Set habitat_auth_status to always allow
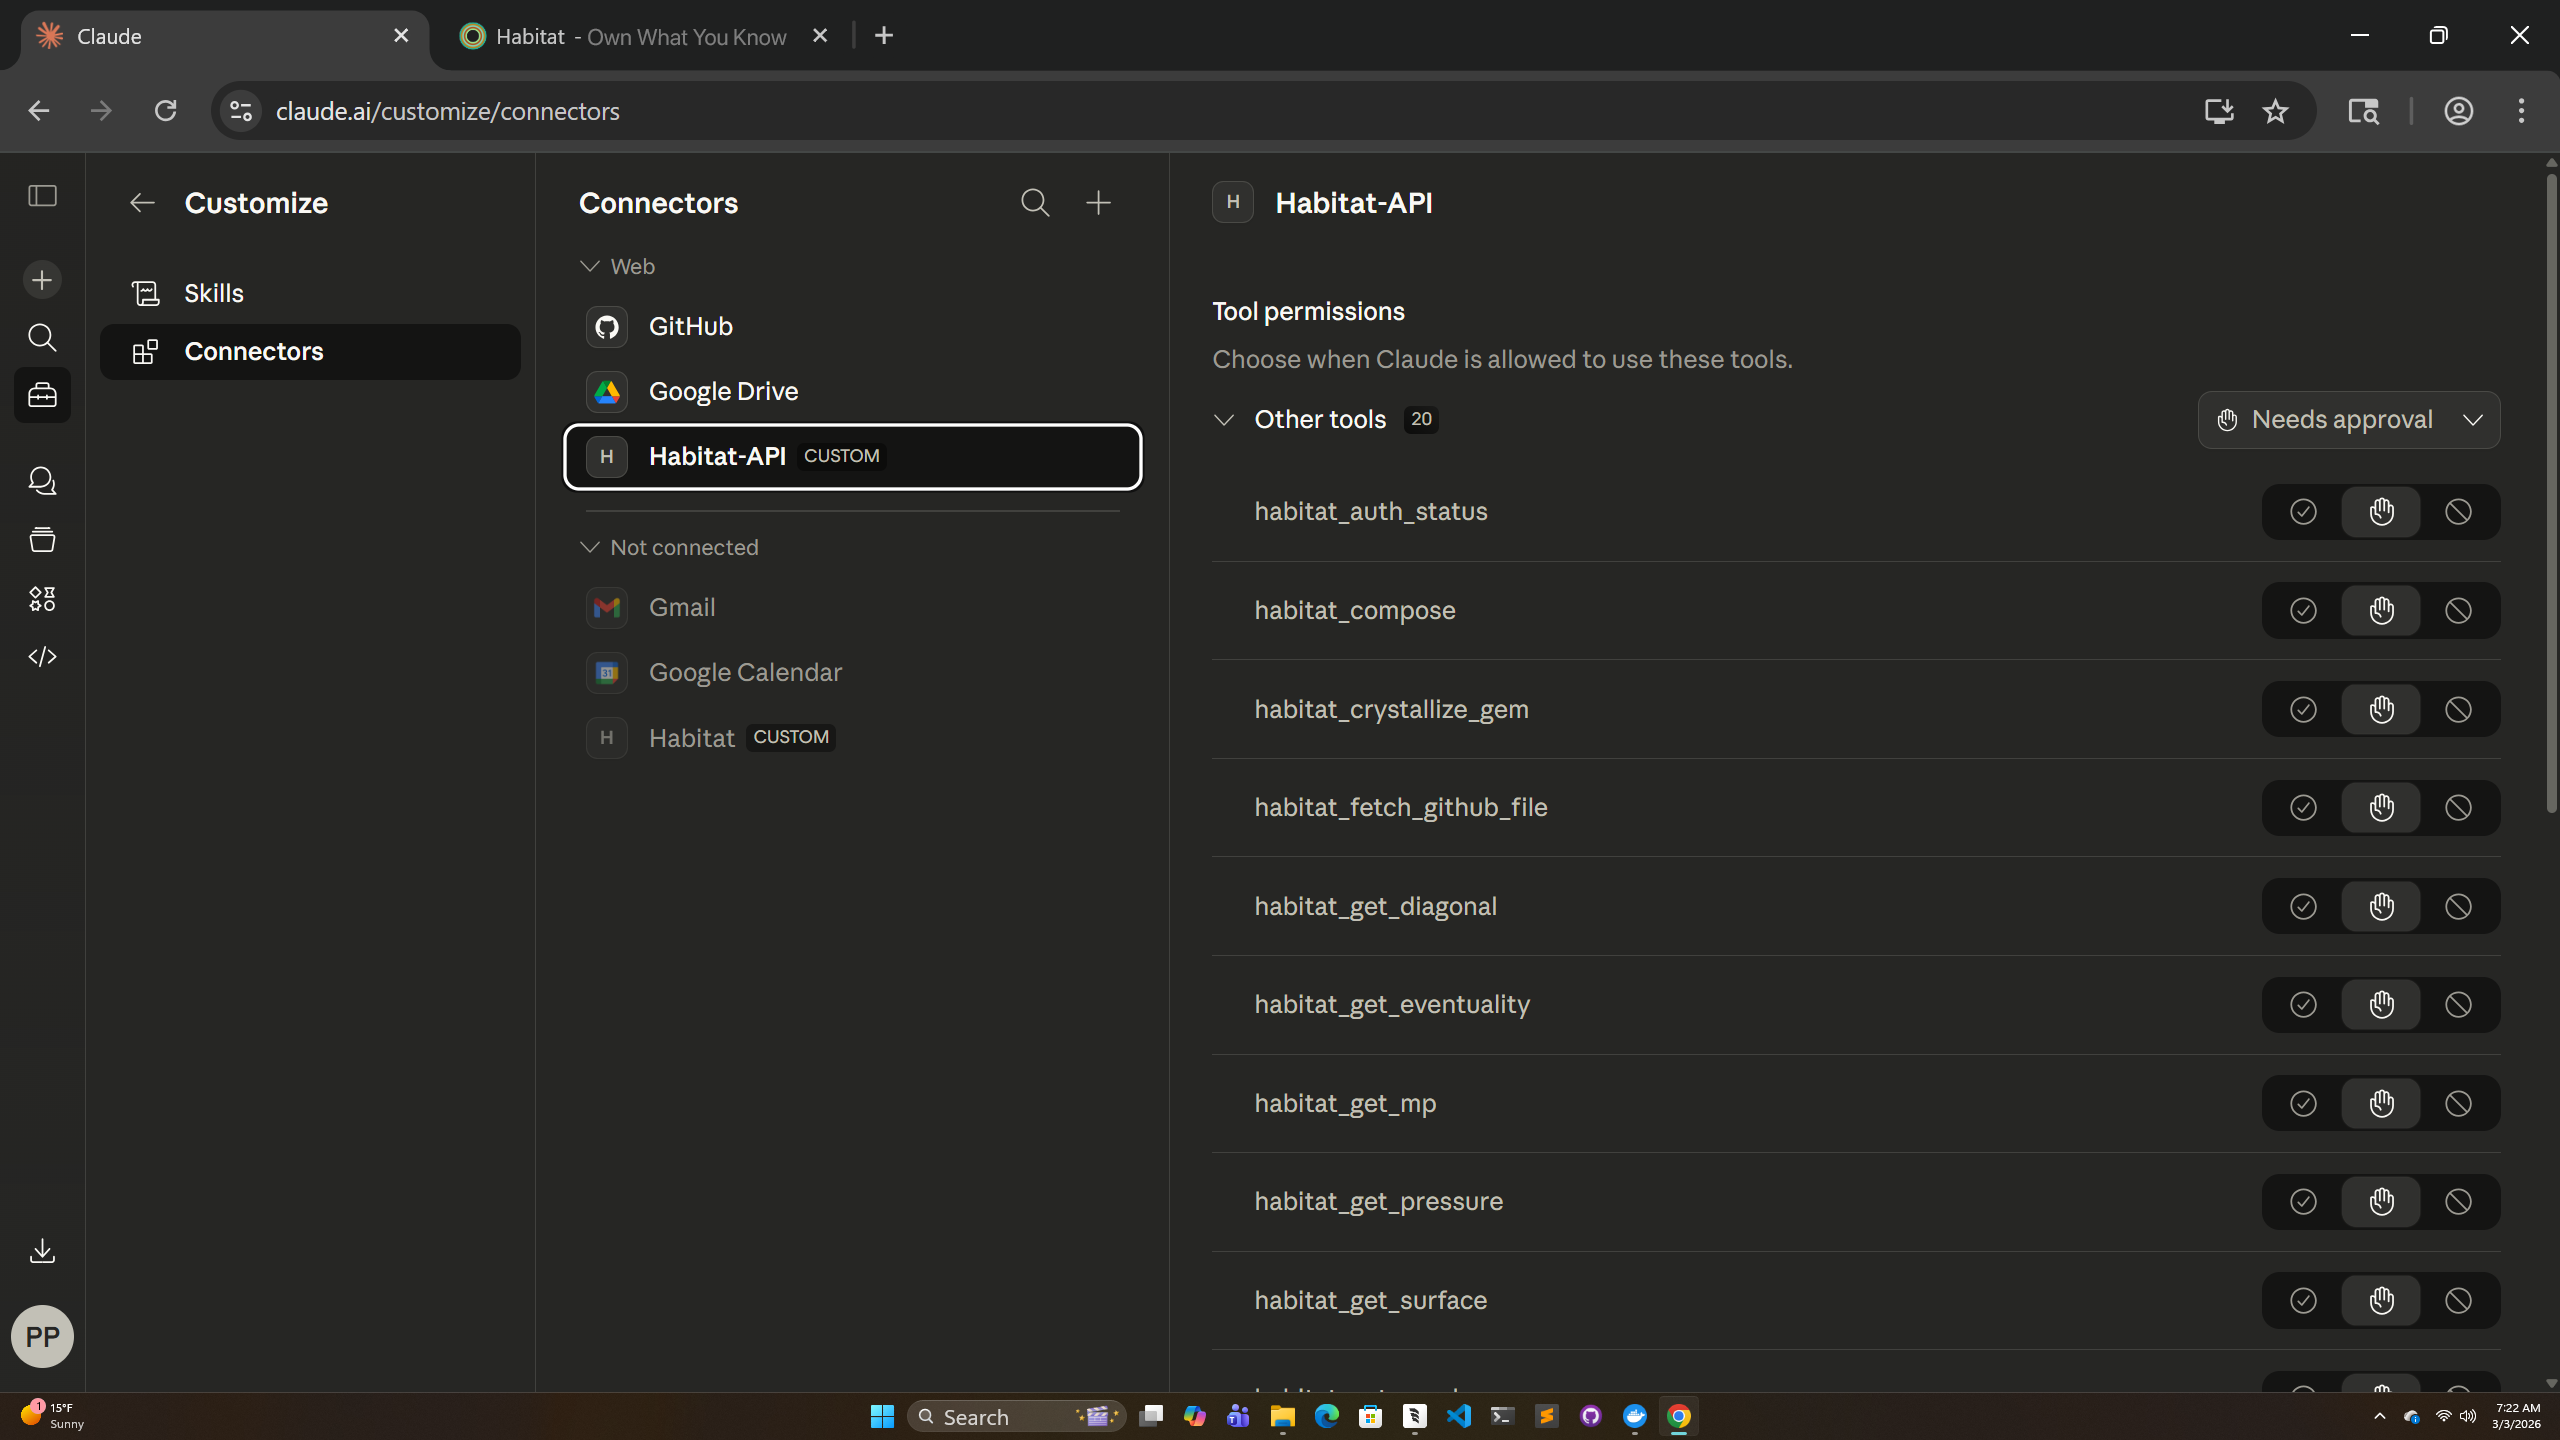Viewport: 2560px width, 1440px height. pyautogui.click(x=2303, y=512)
